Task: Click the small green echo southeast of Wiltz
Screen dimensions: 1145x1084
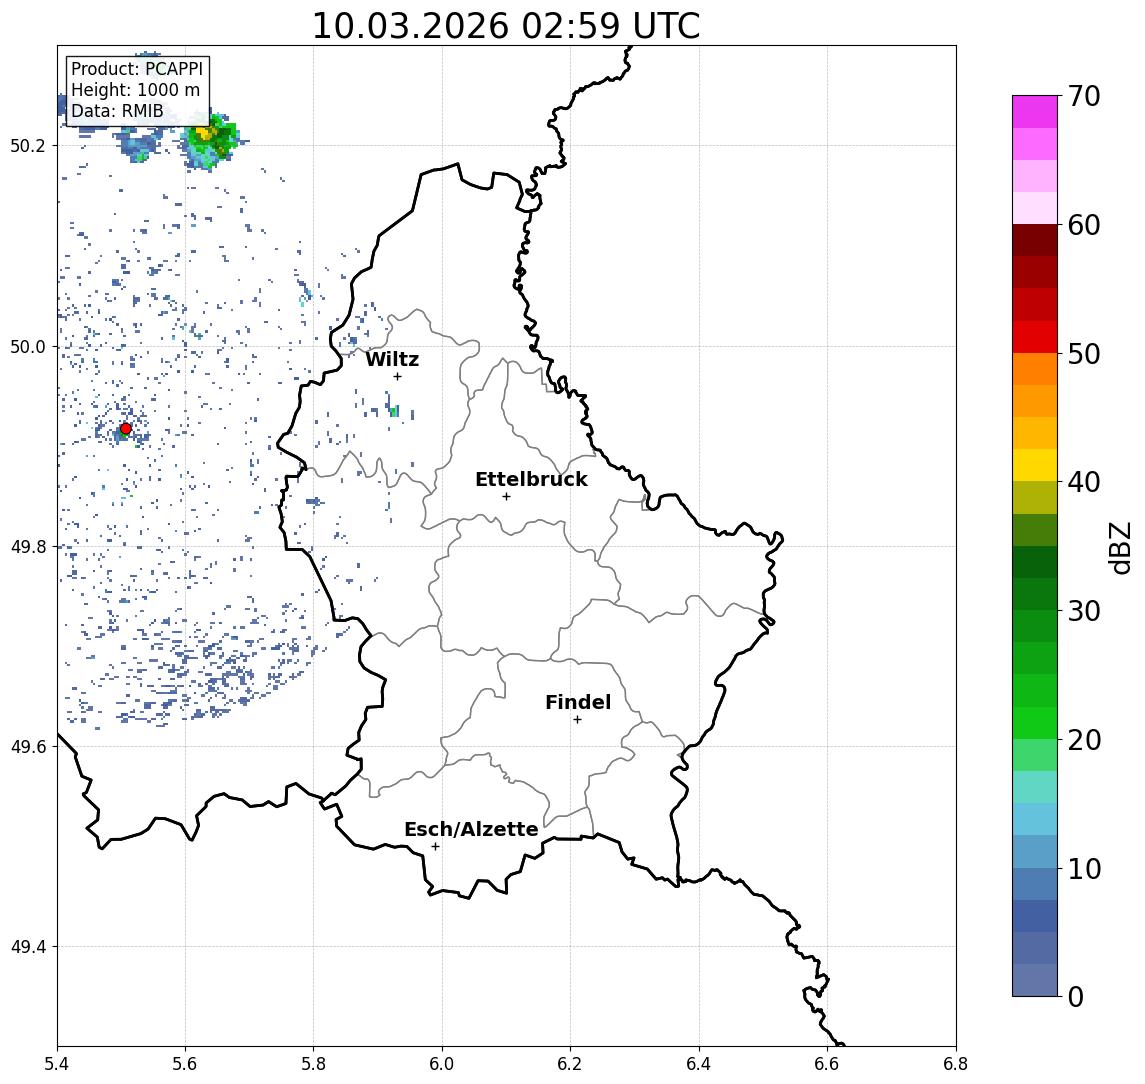Action: [394, 411]
